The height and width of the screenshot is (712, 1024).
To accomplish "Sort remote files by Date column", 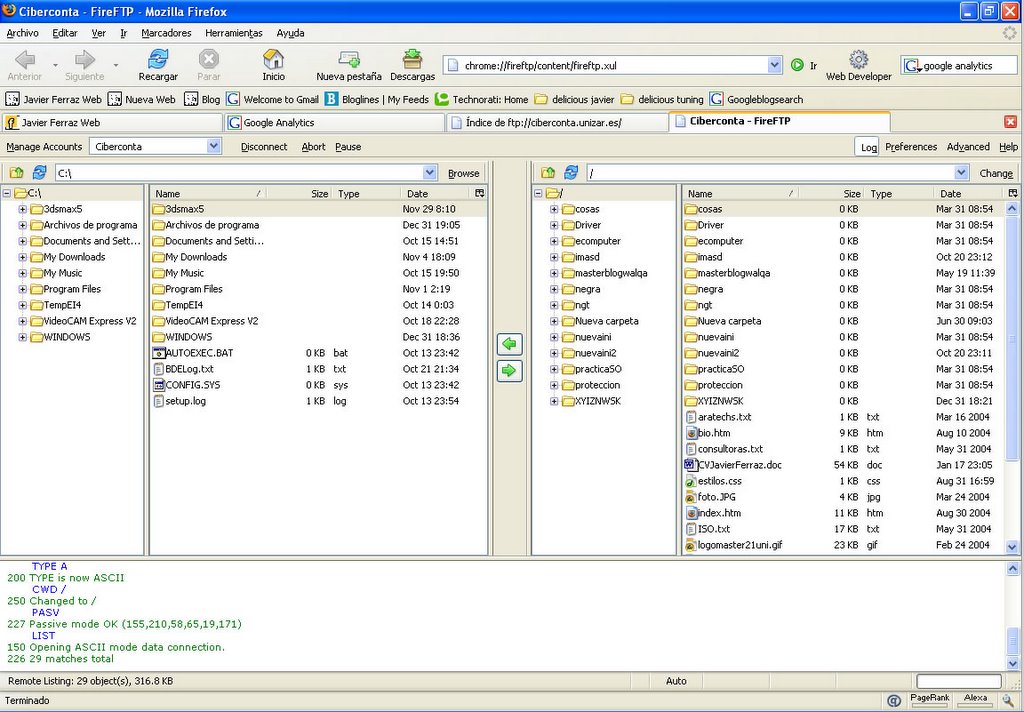I will 968,193.
